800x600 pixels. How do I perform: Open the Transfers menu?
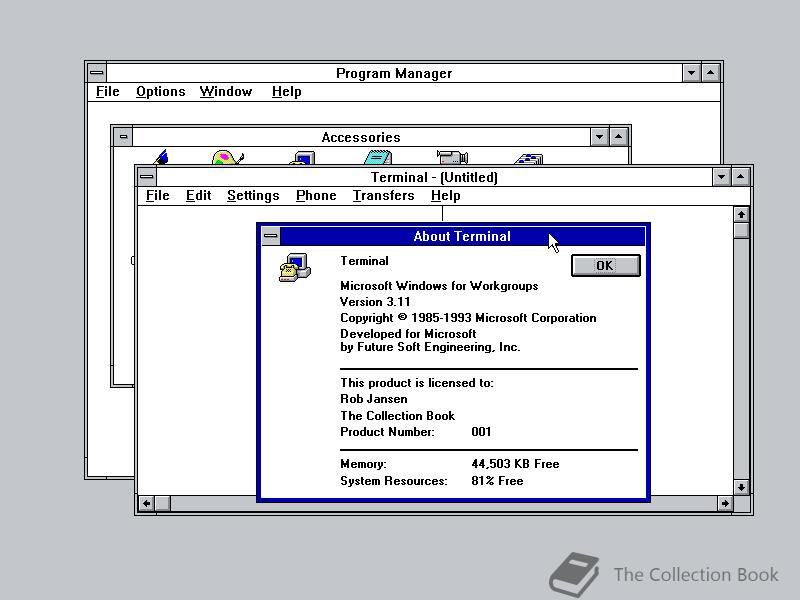(383, 195)
